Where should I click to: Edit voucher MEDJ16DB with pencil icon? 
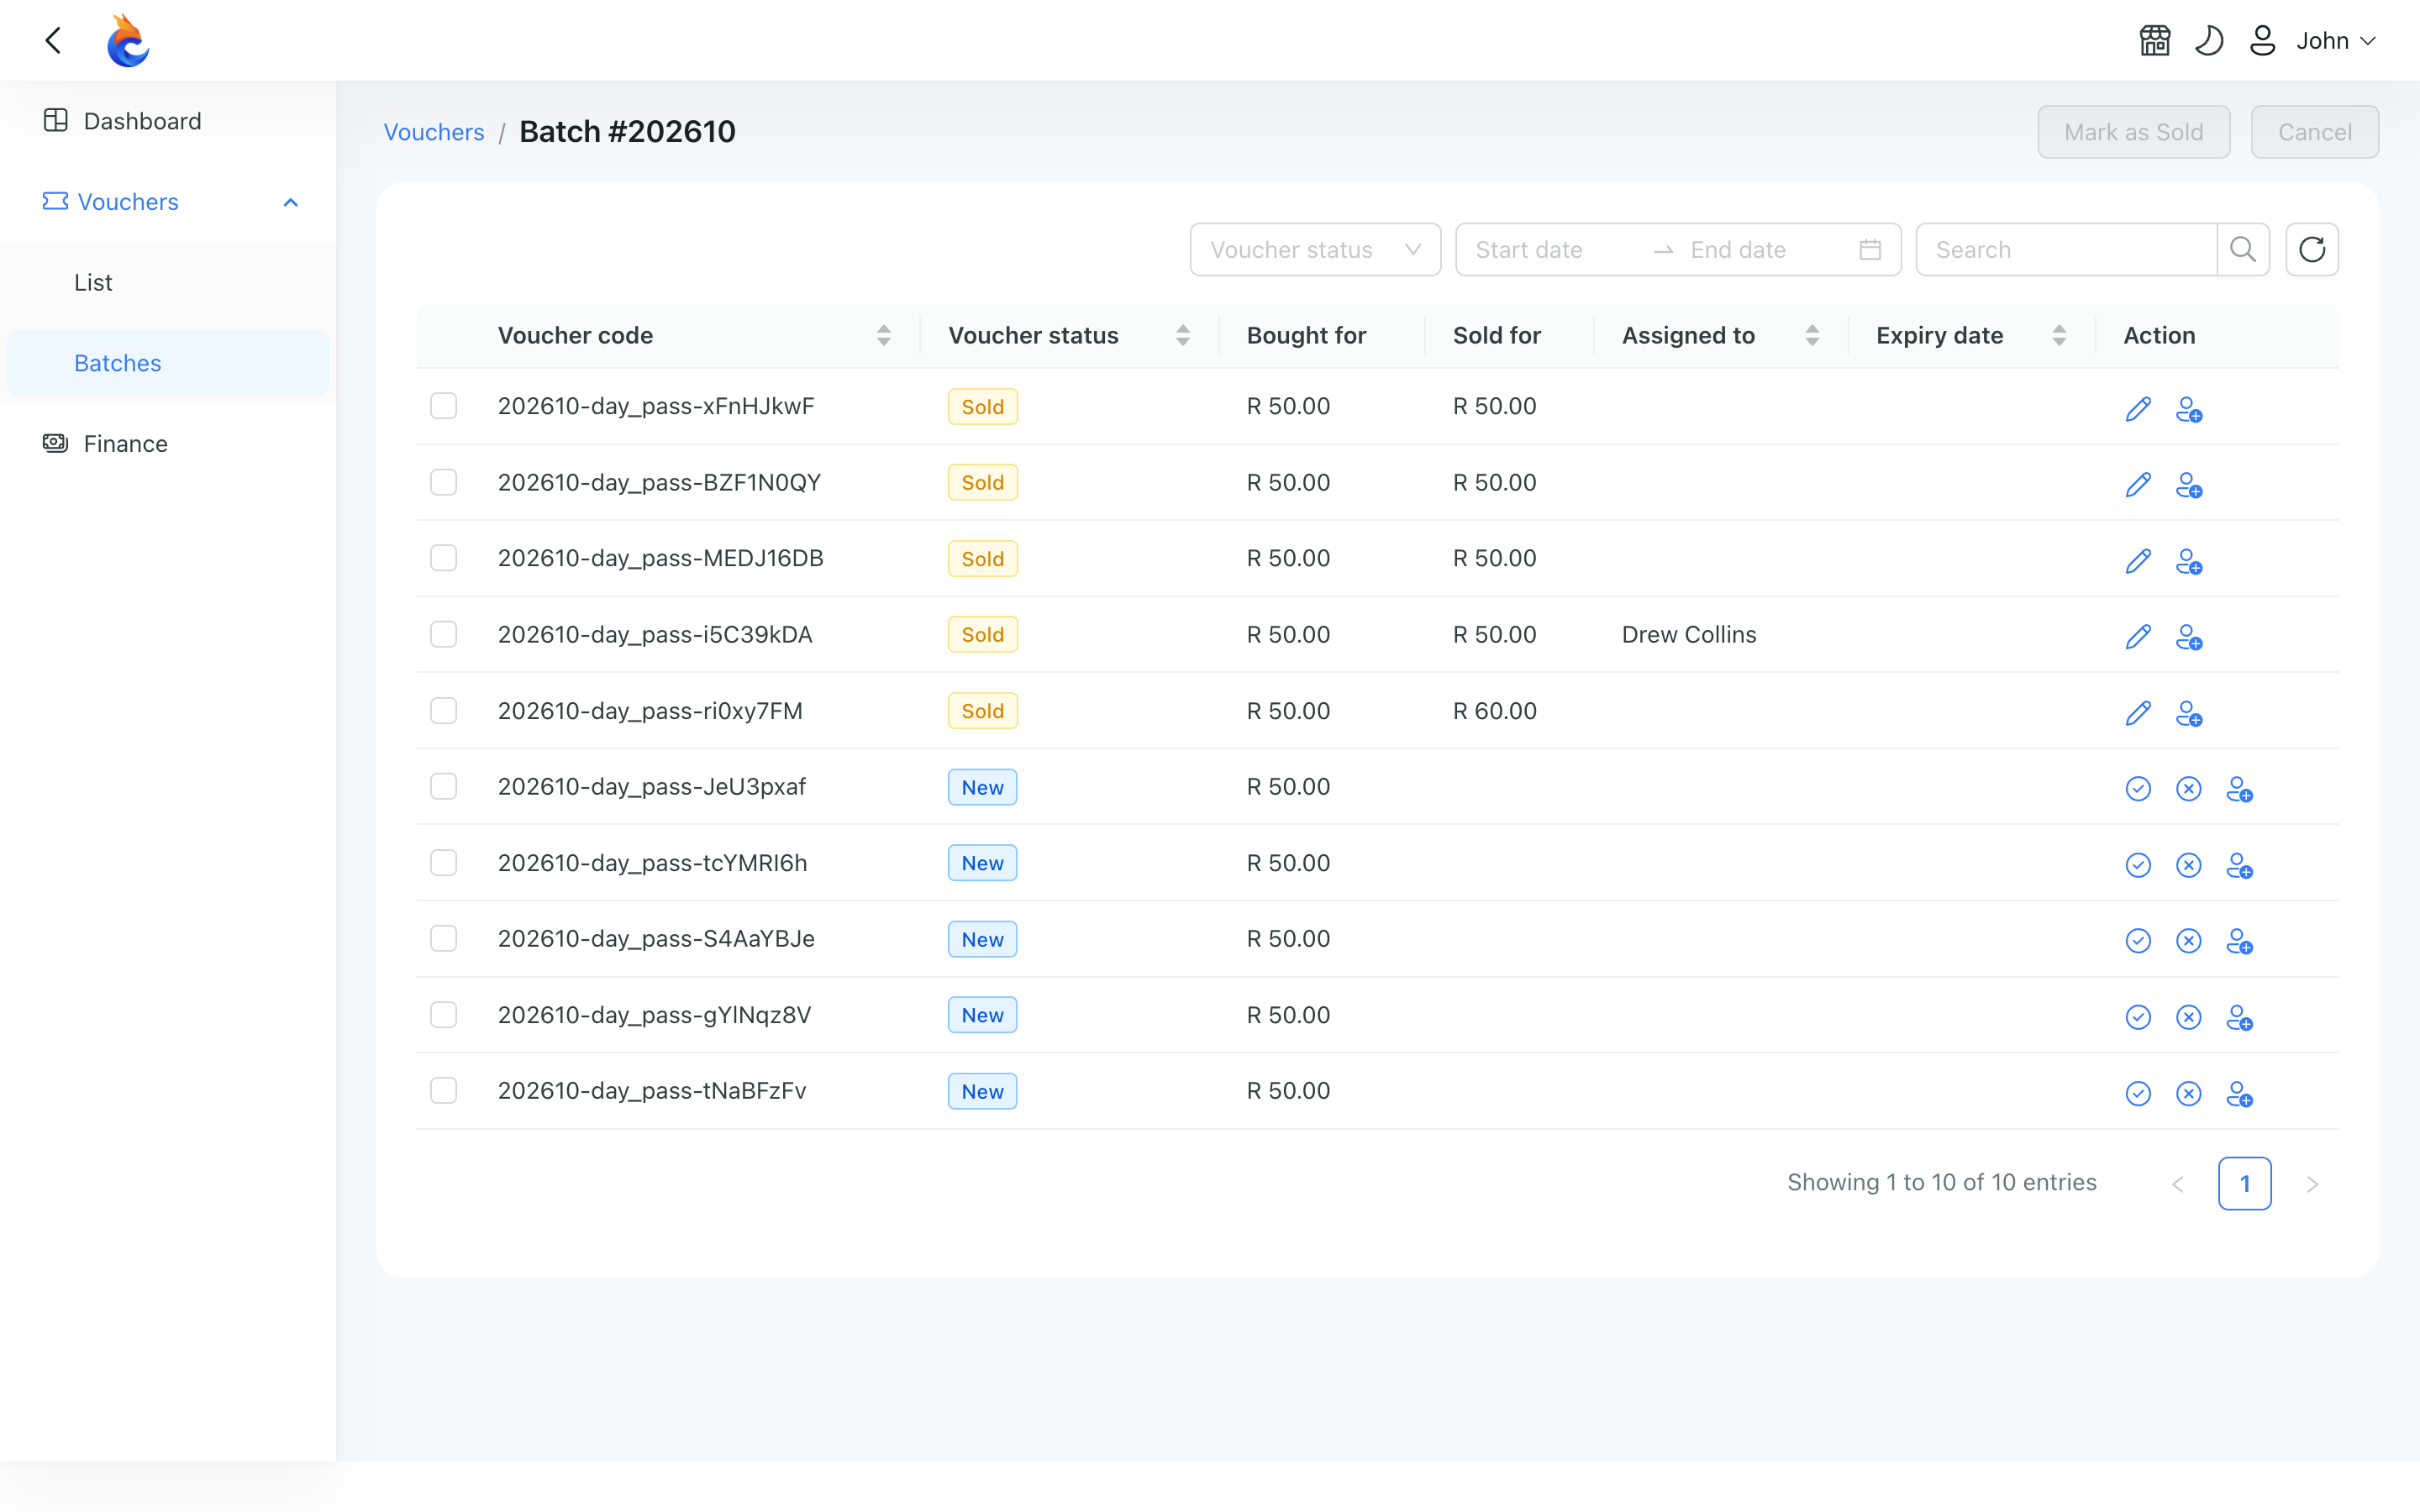2138,561
